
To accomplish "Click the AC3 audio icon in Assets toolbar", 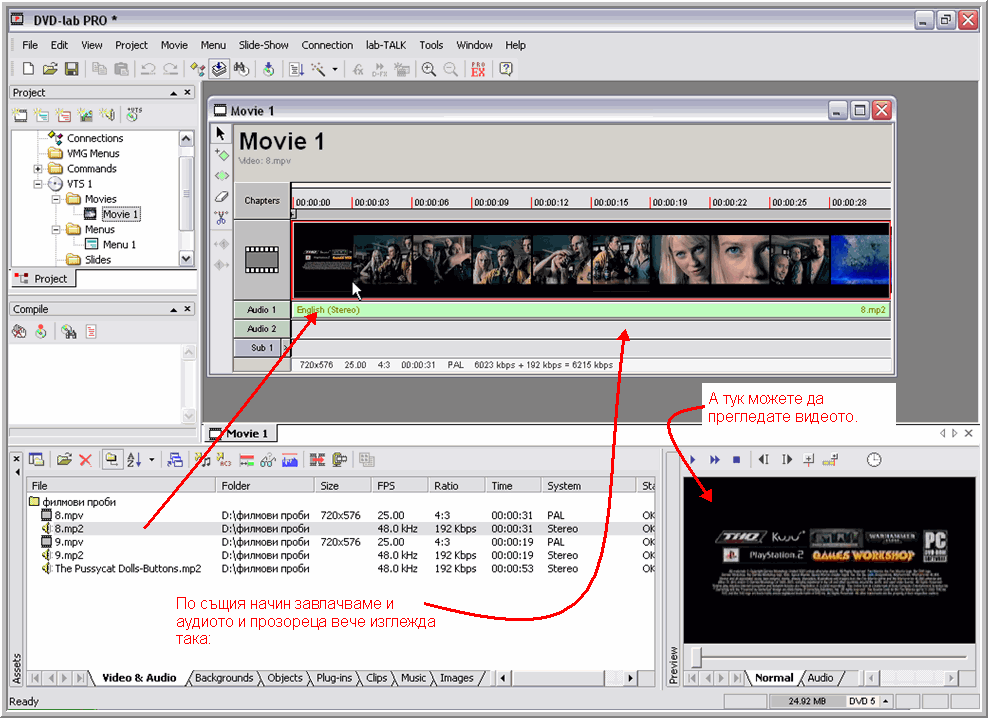I will pyautogui.click(x=224, y=460).
